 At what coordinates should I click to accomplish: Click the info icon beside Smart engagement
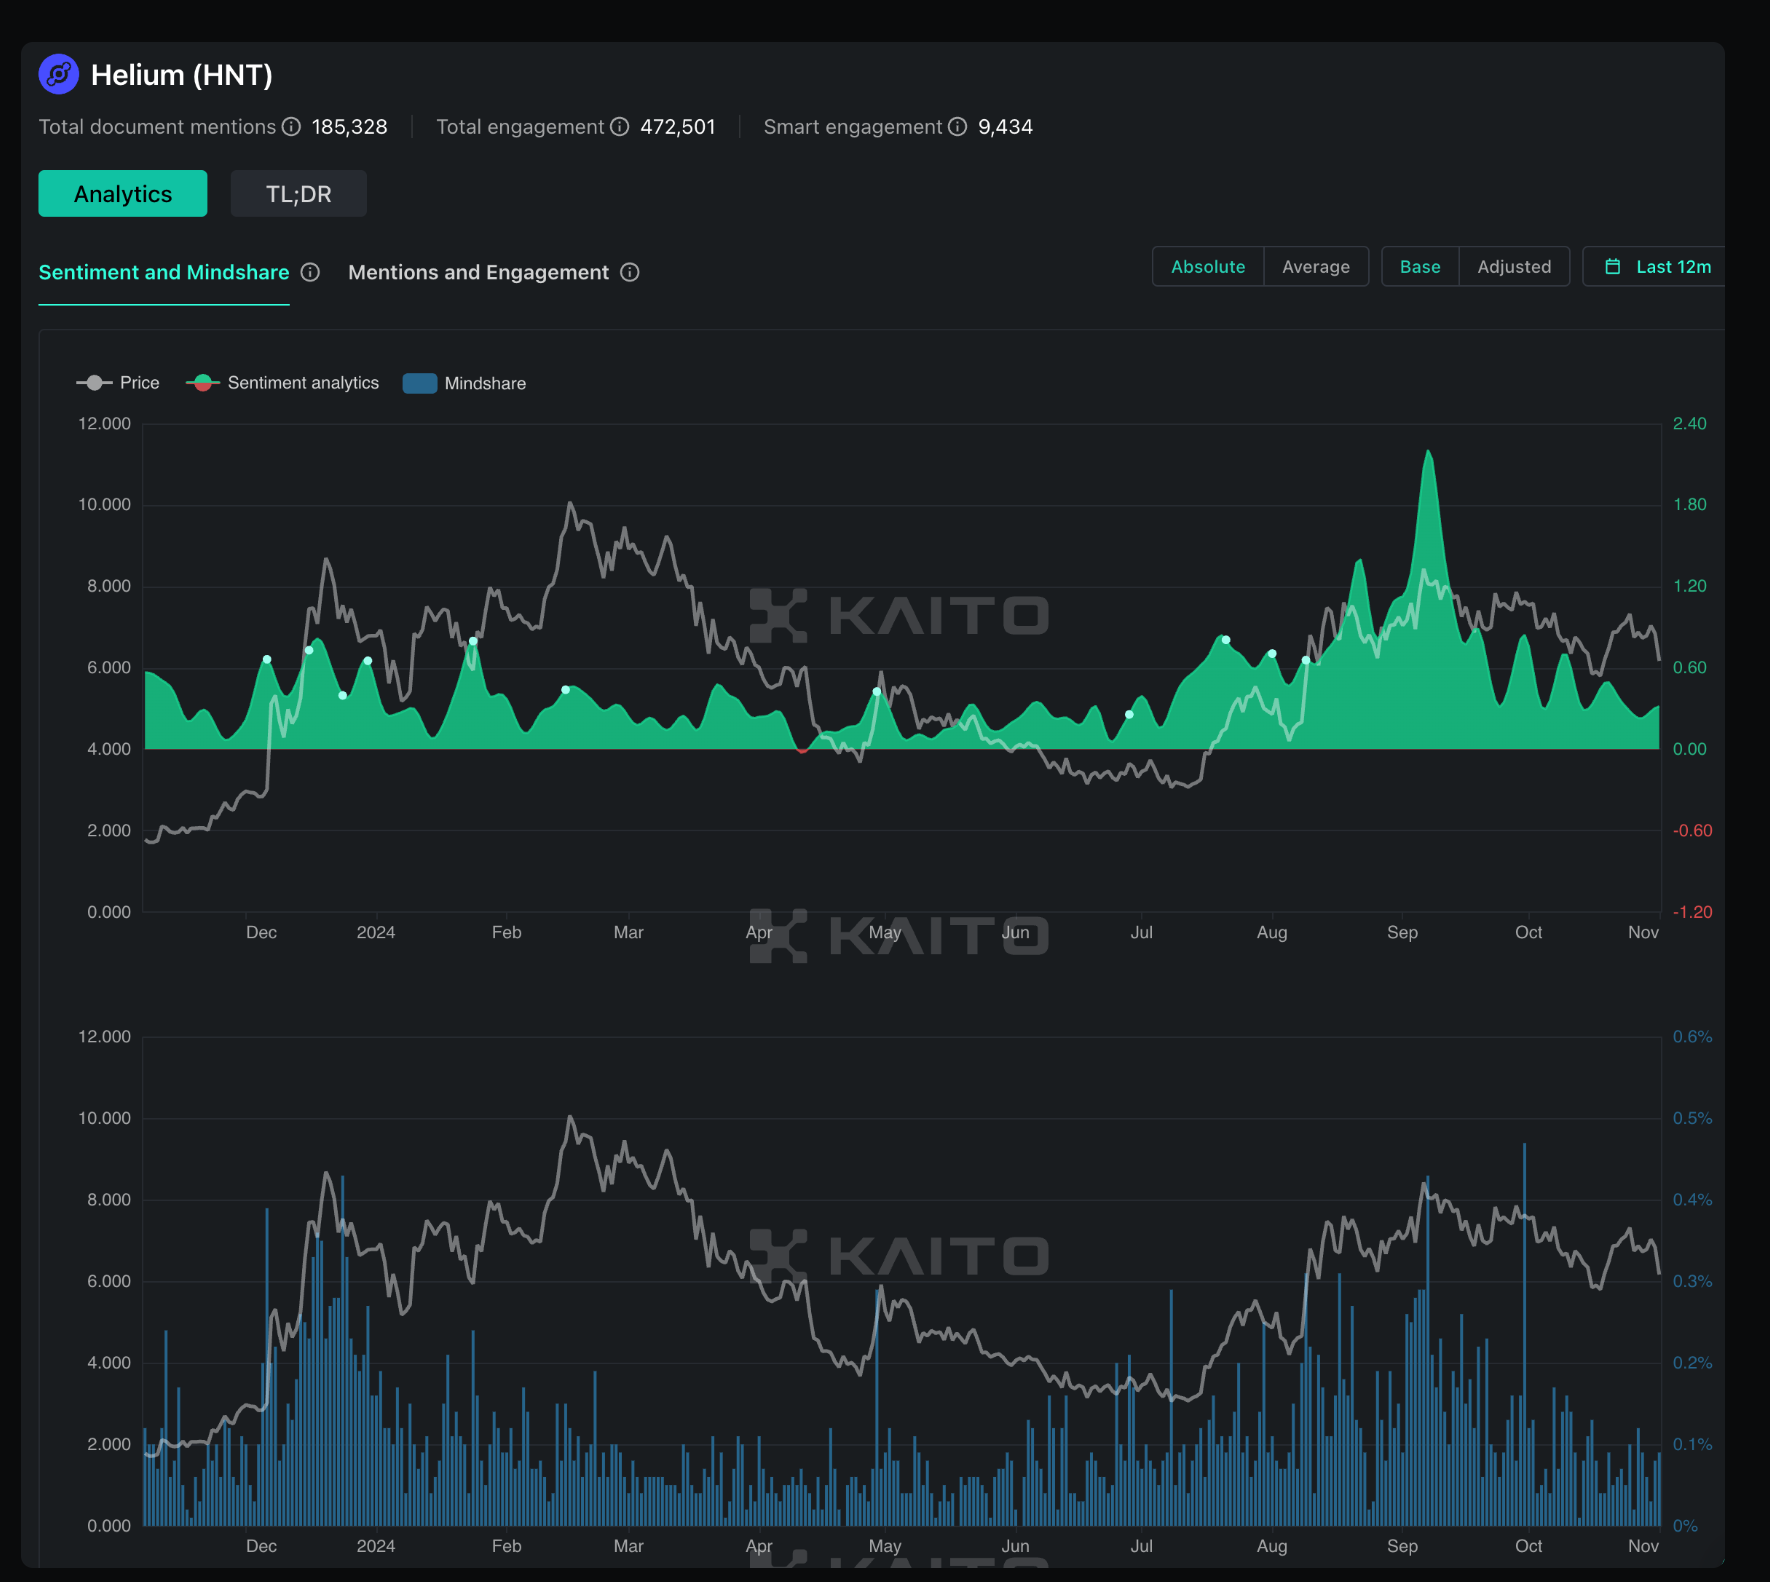[958, 127]
